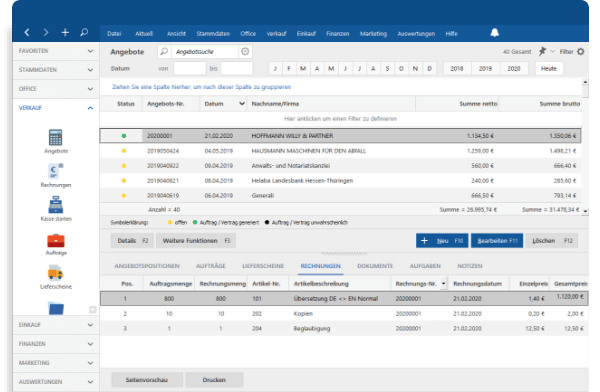
Task: Open the Finanzen menu
Action: coord(338,34)
